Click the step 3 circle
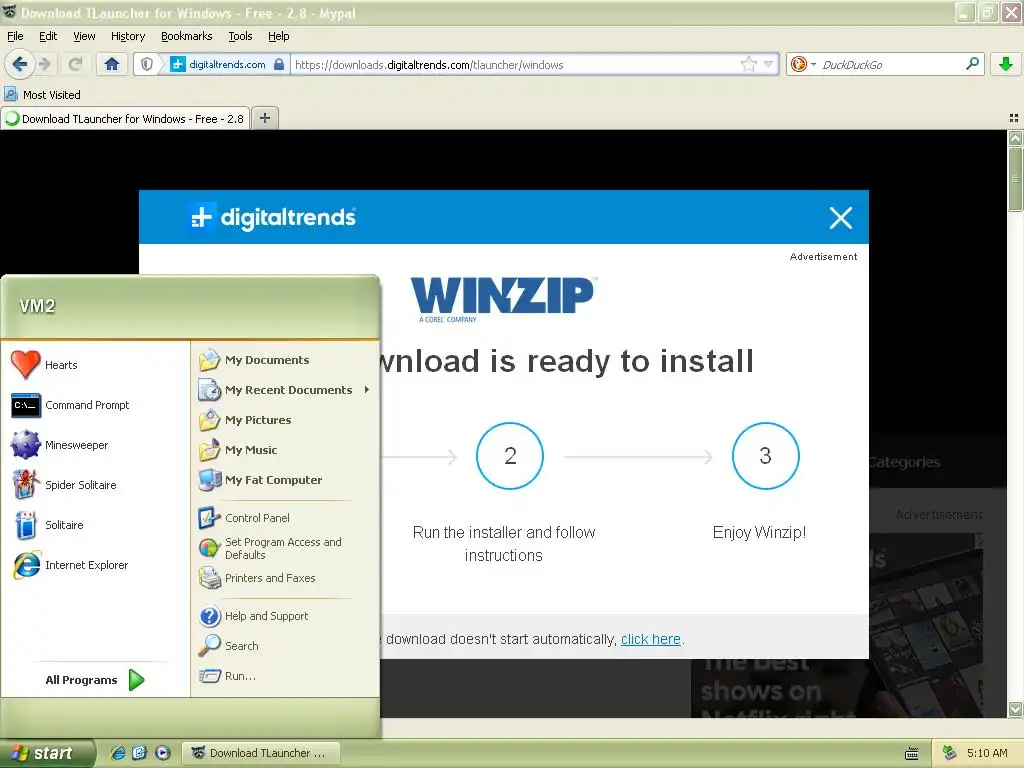 [x=765, y=456]
